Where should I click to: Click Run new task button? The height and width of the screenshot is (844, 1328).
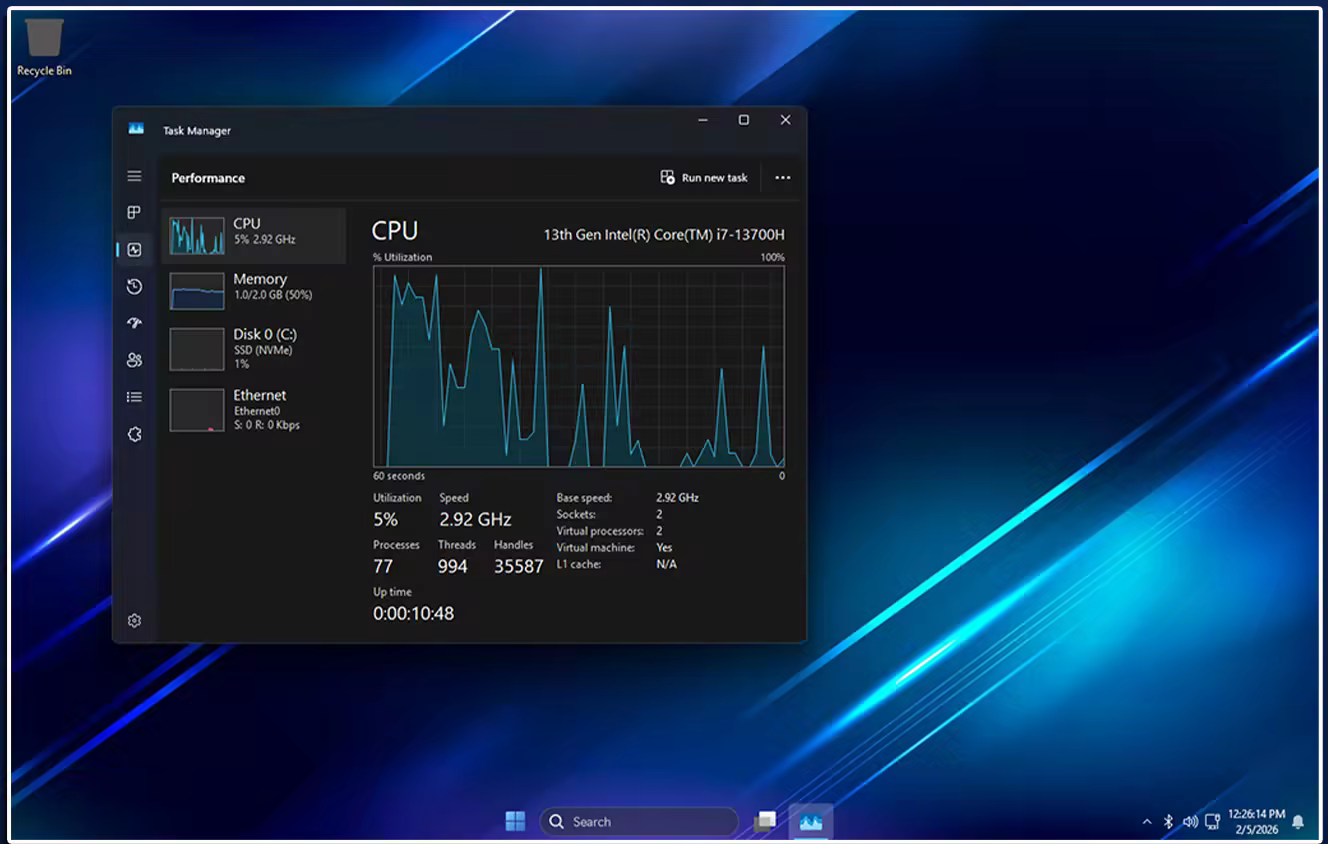click(x=704, y=178)
